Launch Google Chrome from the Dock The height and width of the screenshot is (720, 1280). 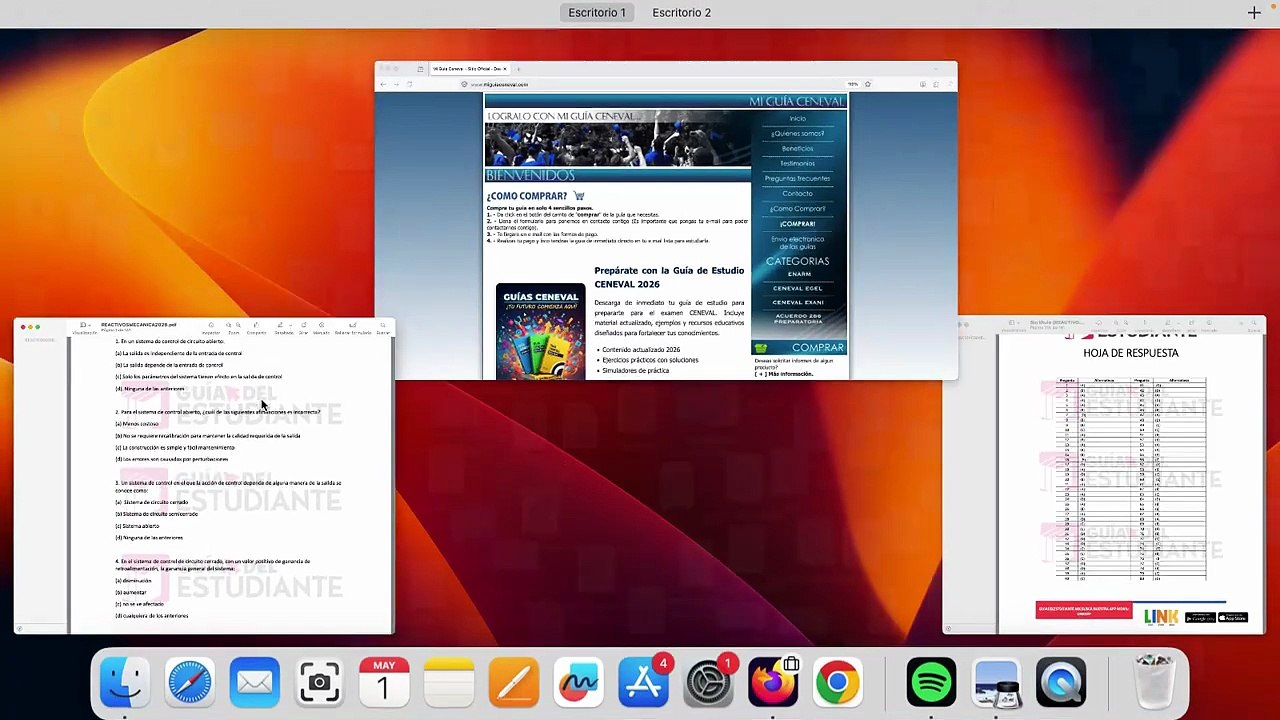click(838, 683)
